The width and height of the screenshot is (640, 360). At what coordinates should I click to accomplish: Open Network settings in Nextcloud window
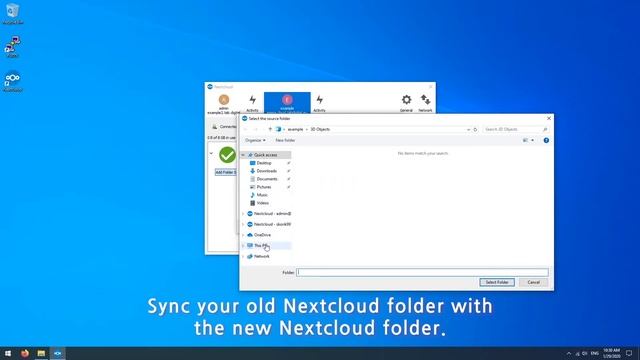tap(425, 103)
